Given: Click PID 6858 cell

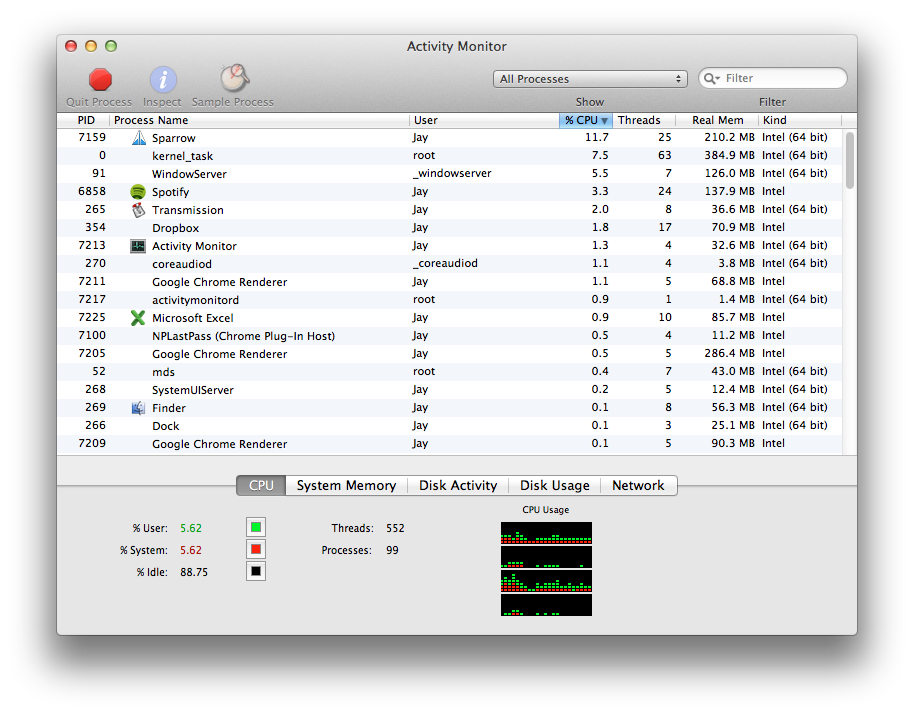Looking at the screenshot, I should tap(92, 191).
